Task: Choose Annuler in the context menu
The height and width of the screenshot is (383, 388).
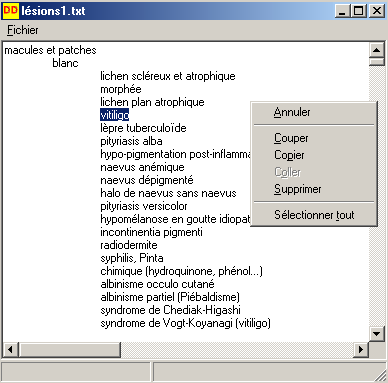Action: click(292, 112)
